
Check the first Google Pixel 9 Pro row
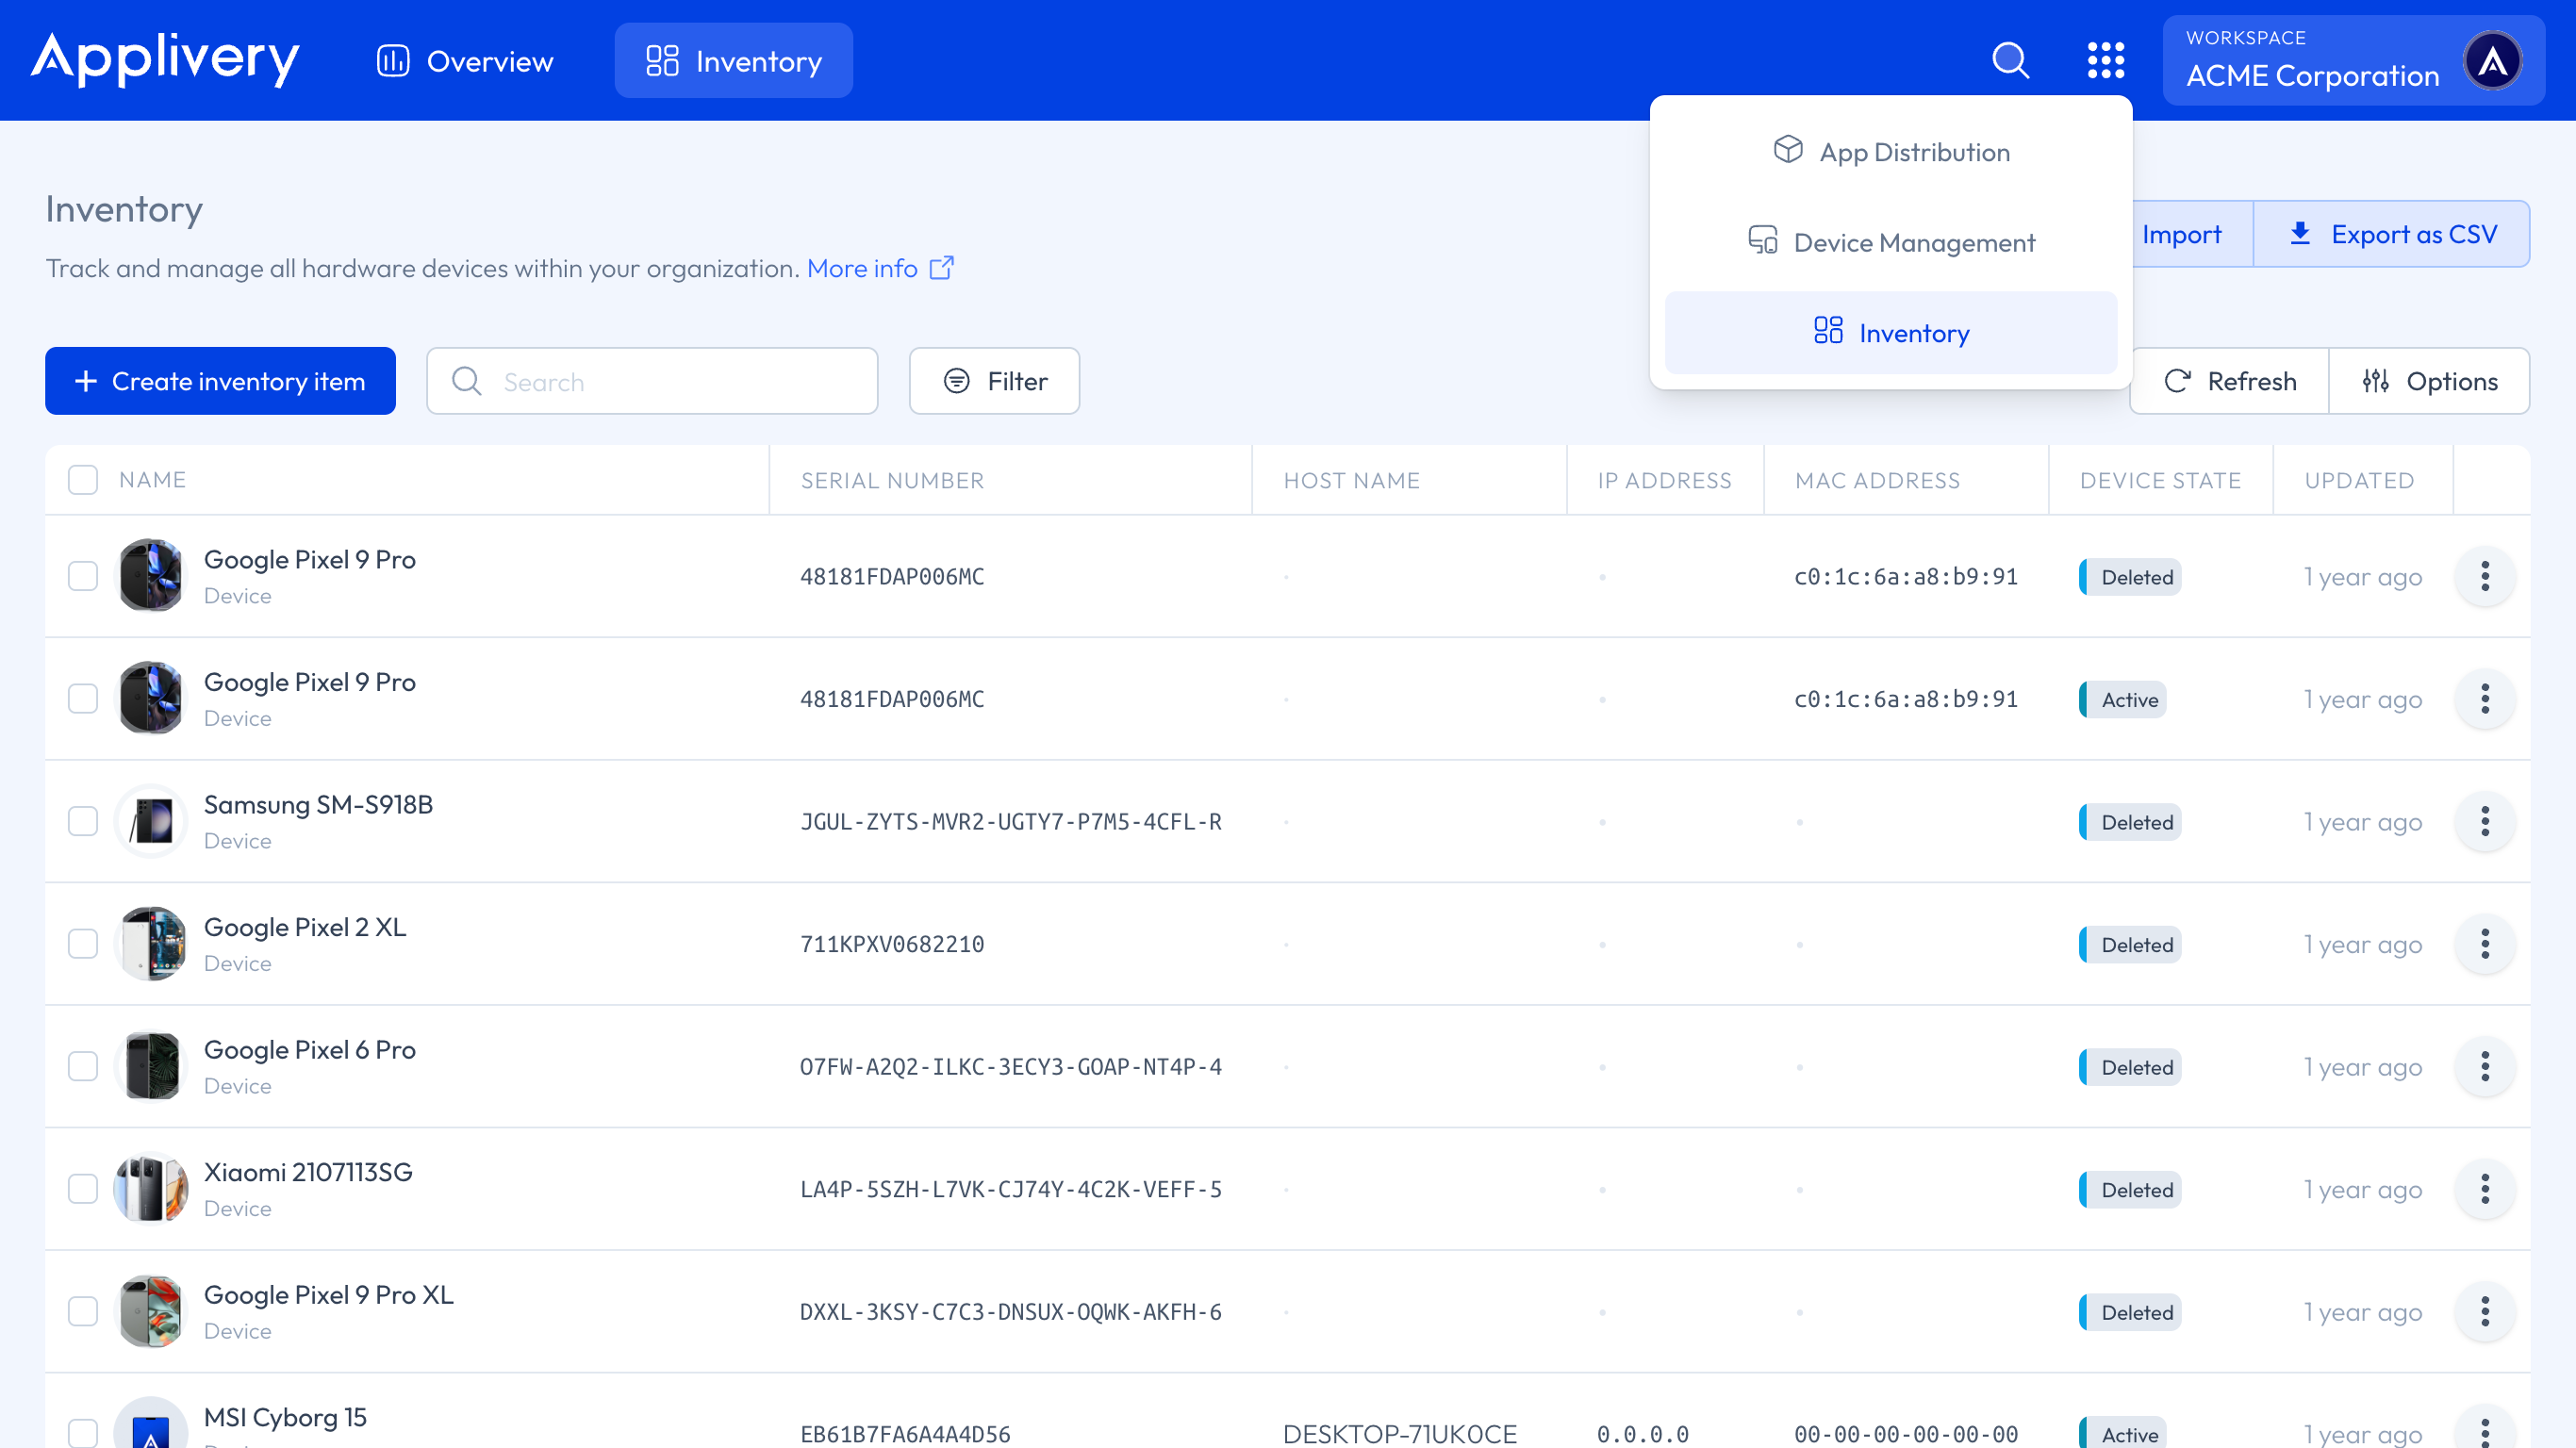click(83, 576)
